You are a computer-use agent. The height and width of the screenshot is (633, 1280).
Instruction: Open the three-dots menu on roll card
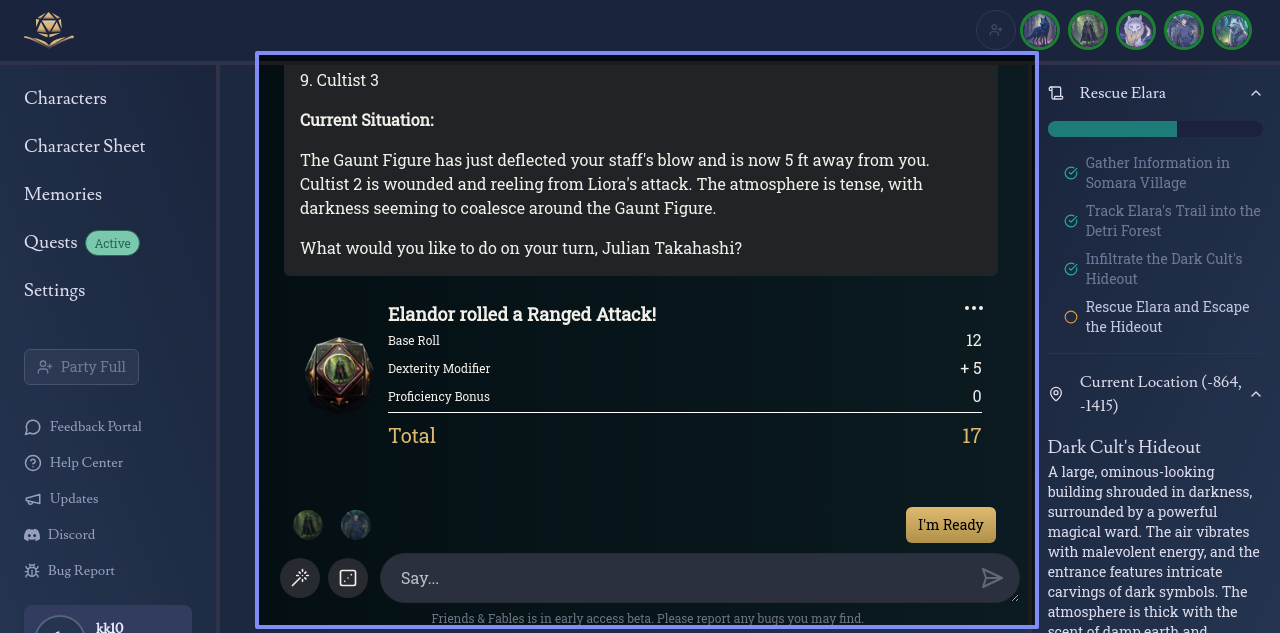974,308
